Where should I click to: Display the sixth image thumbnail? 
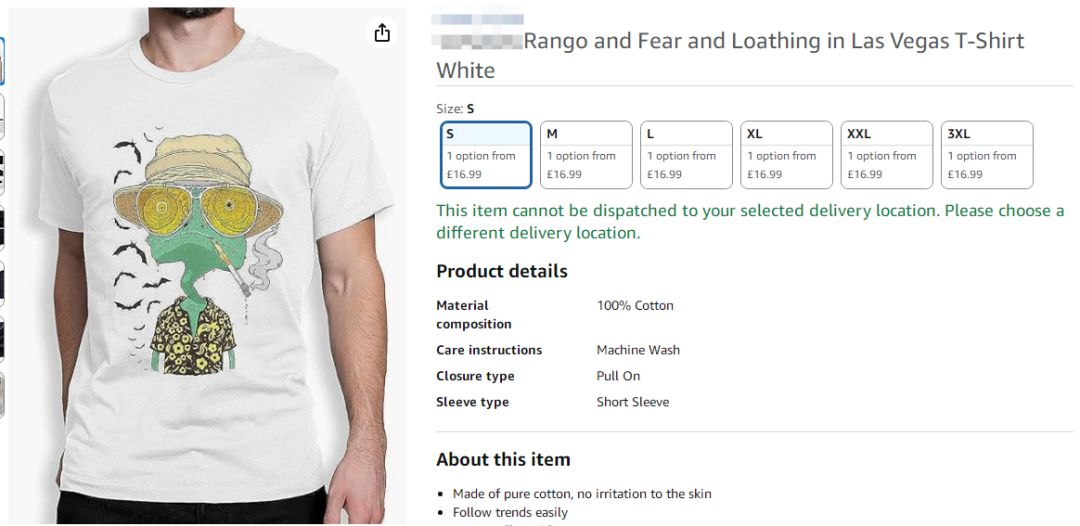click(x=2, y=339)
